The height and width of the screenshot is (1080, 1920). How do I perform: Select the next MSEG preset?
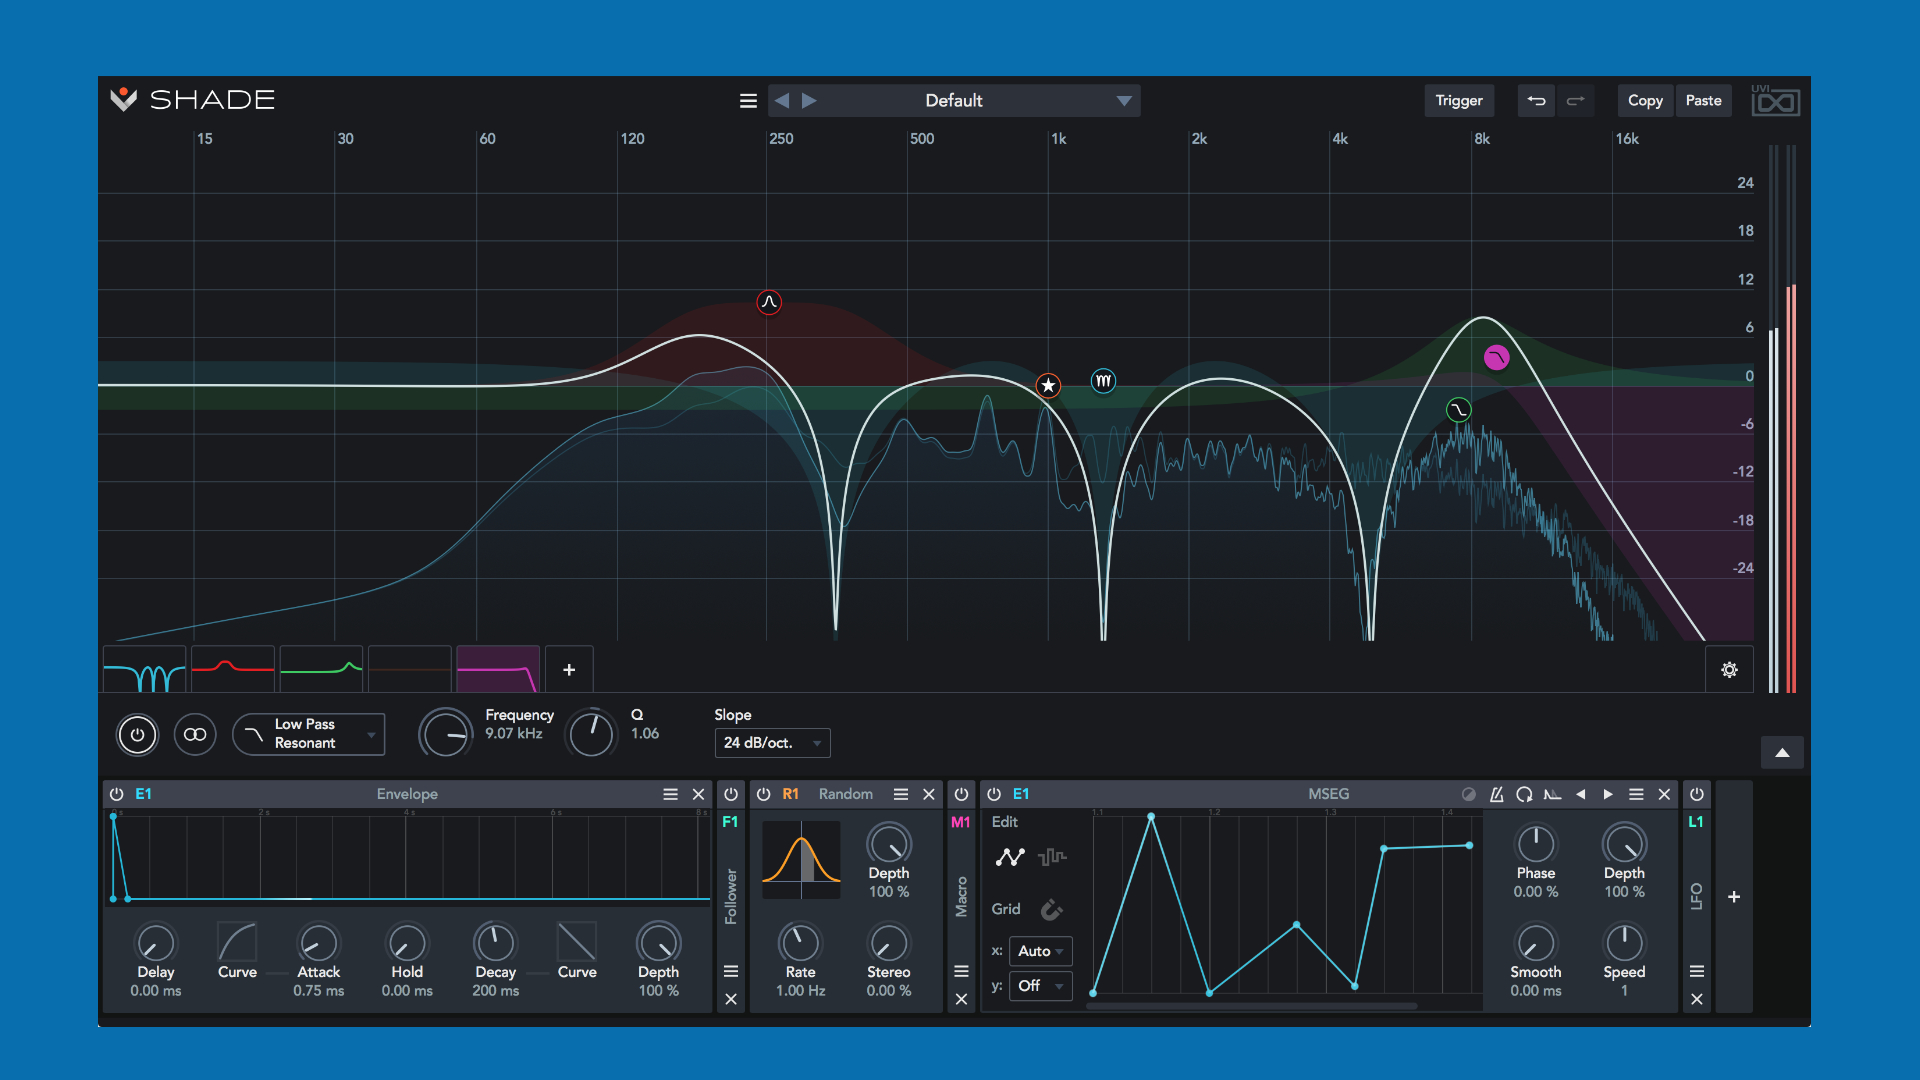pyautogui.click(x=1608, y=794)
